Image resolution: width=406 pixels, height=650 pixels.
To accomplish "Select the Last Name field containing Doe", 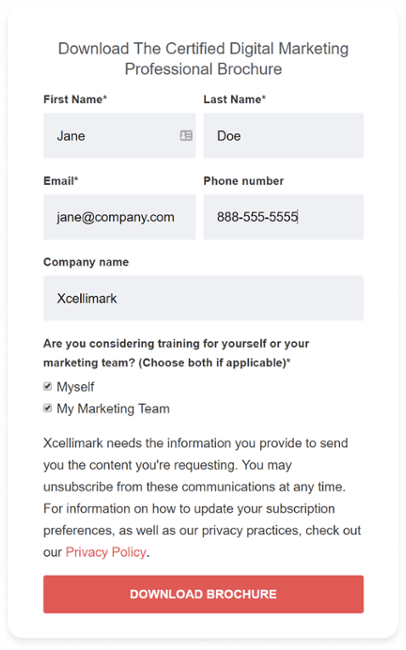I will point(283,136).
